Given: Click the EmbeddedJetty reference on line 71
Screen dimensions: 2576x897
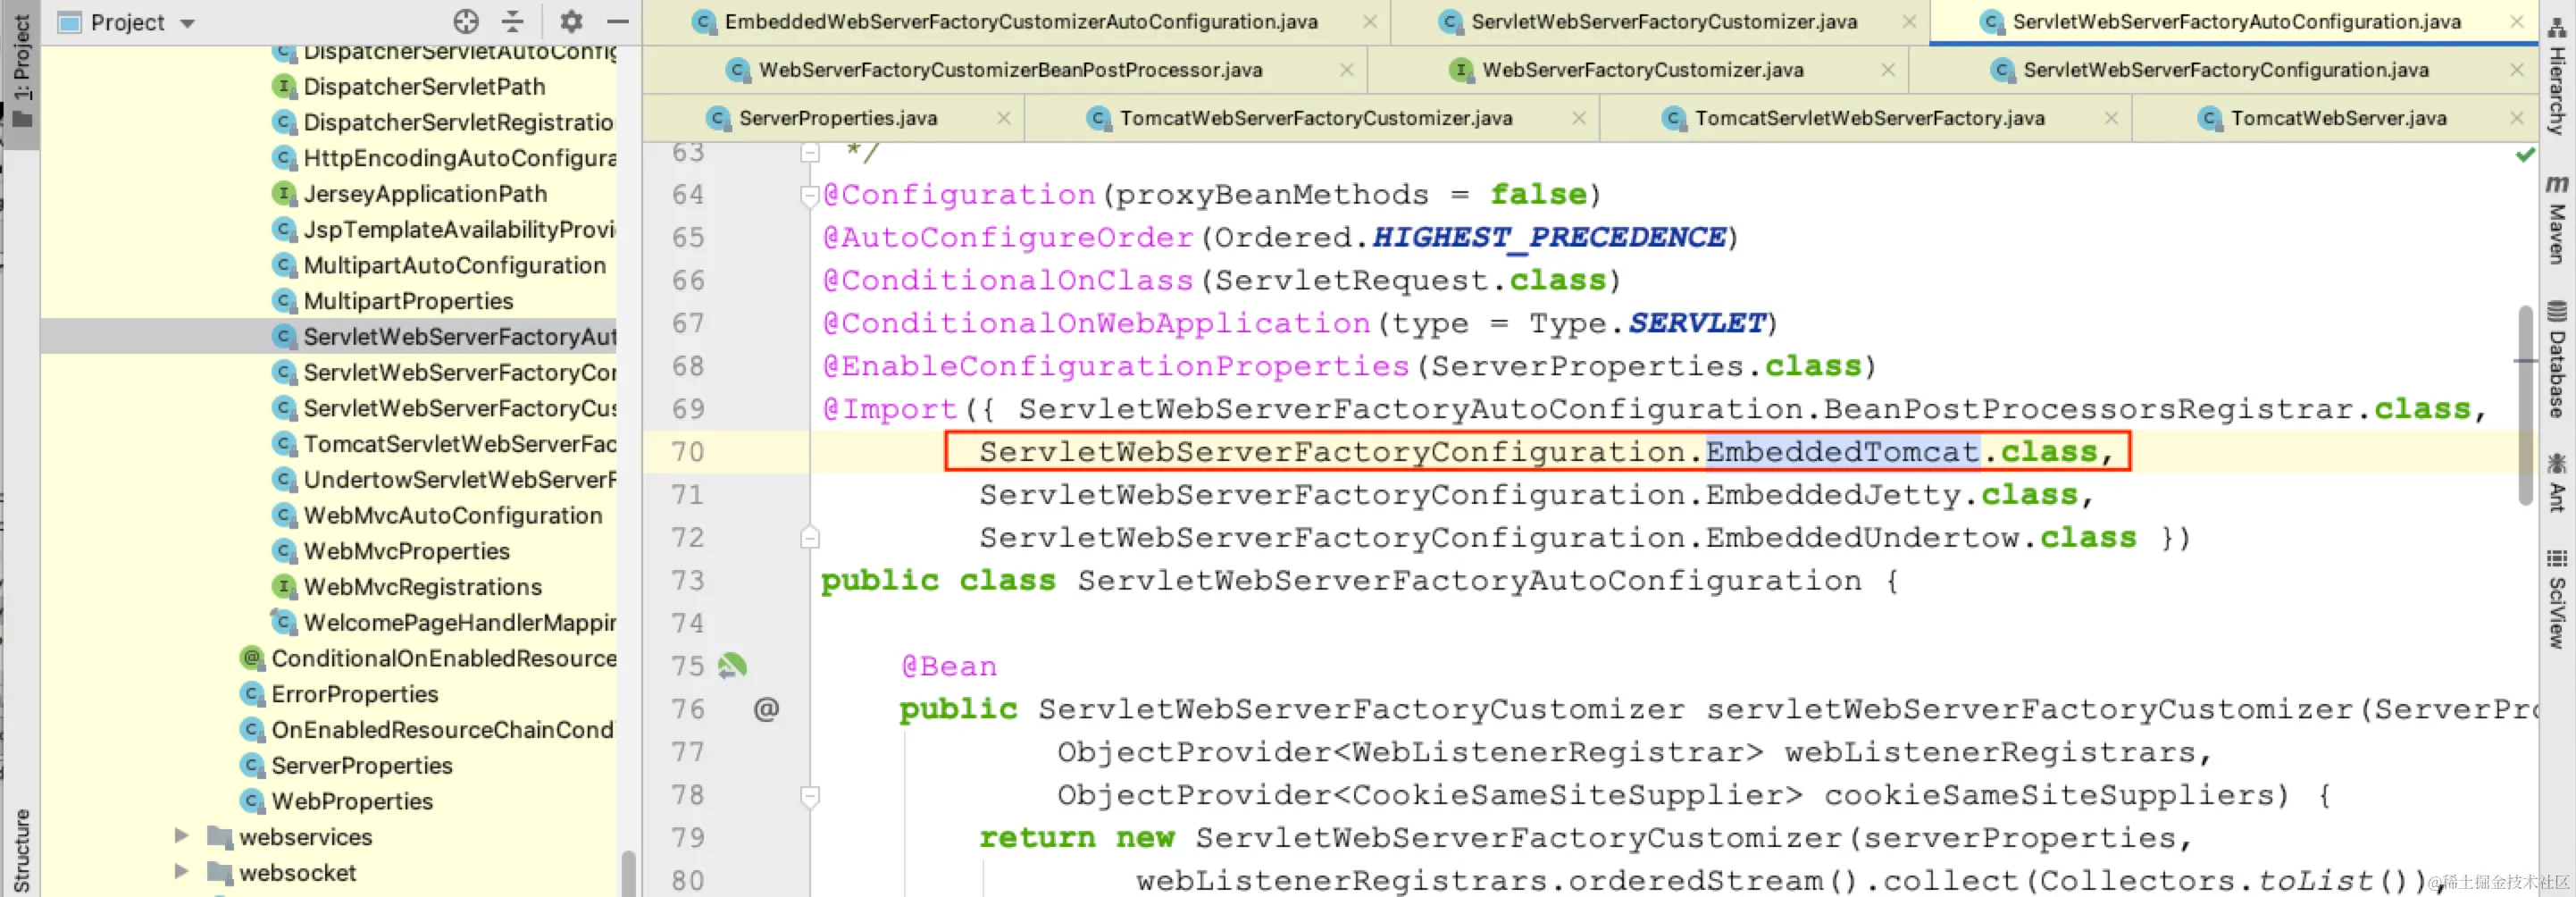Looking at the screenshot, I should [1833, 495].
